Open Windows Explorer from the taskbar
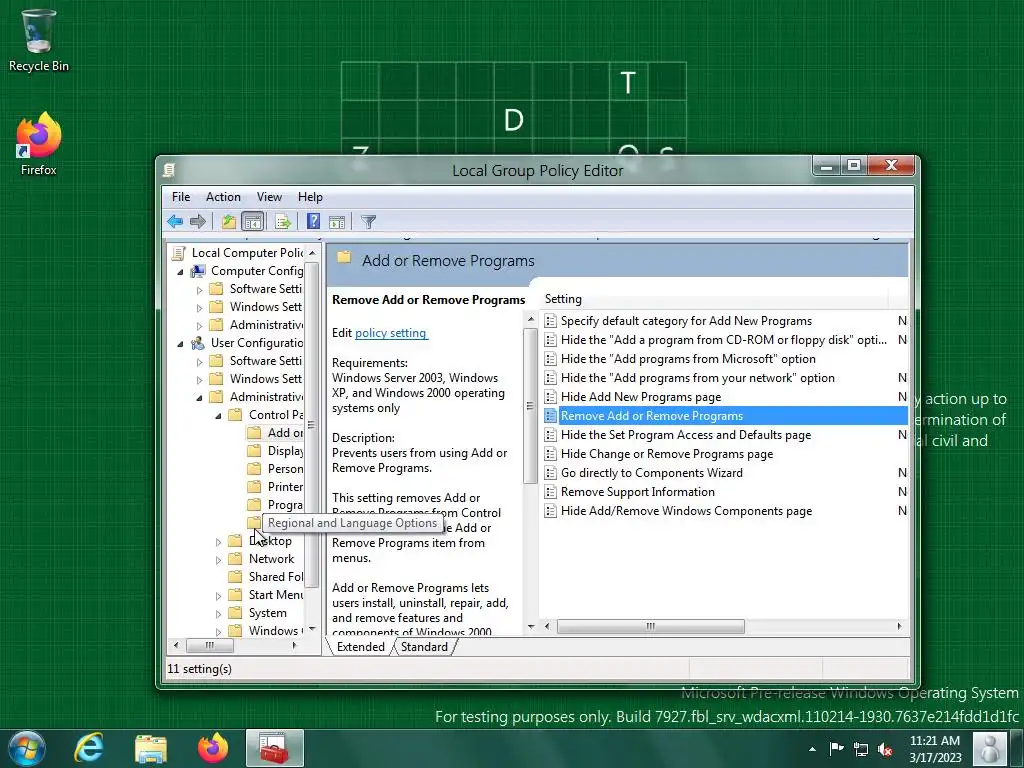Viewport: 1024px width, 768px height. point(151,748)
